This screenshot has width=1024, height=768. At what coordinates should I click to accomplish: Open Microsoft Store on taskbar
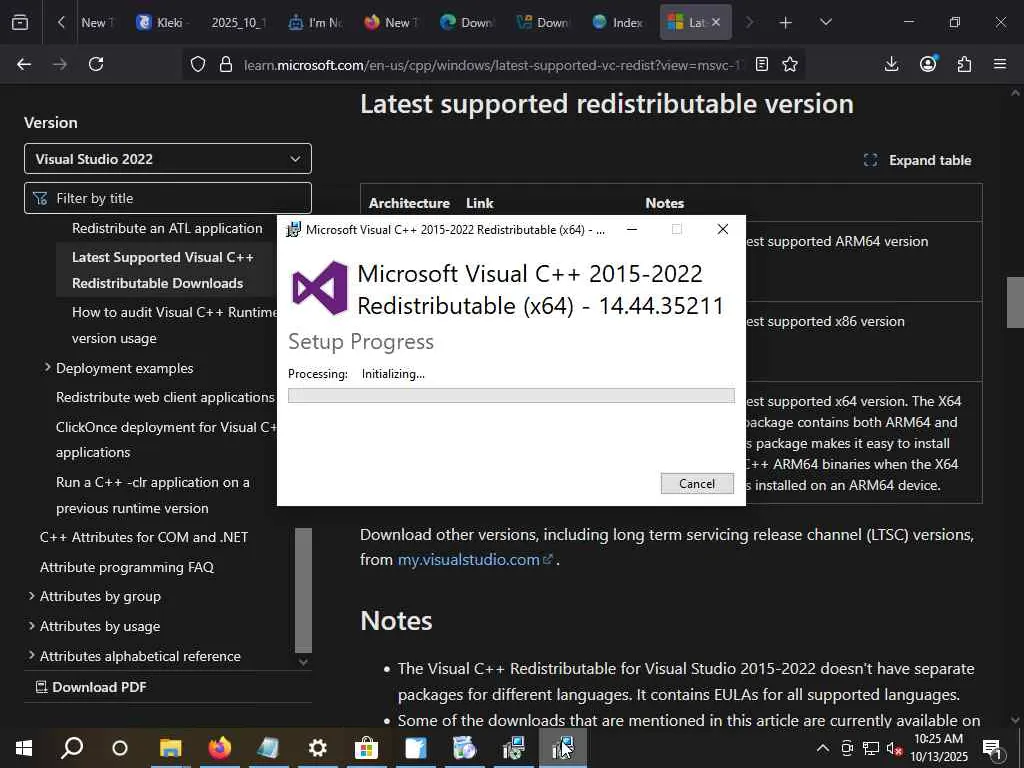366,748
